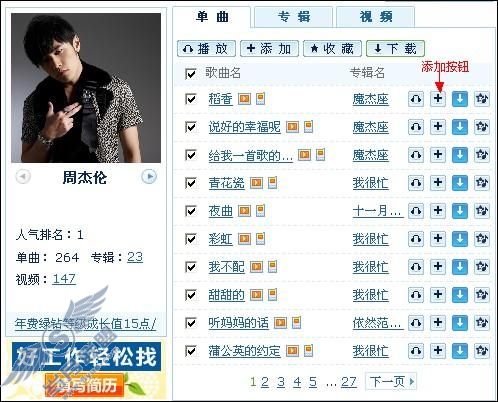Show next artist with right arrow

pyautogui.click(x=149, y=176)
